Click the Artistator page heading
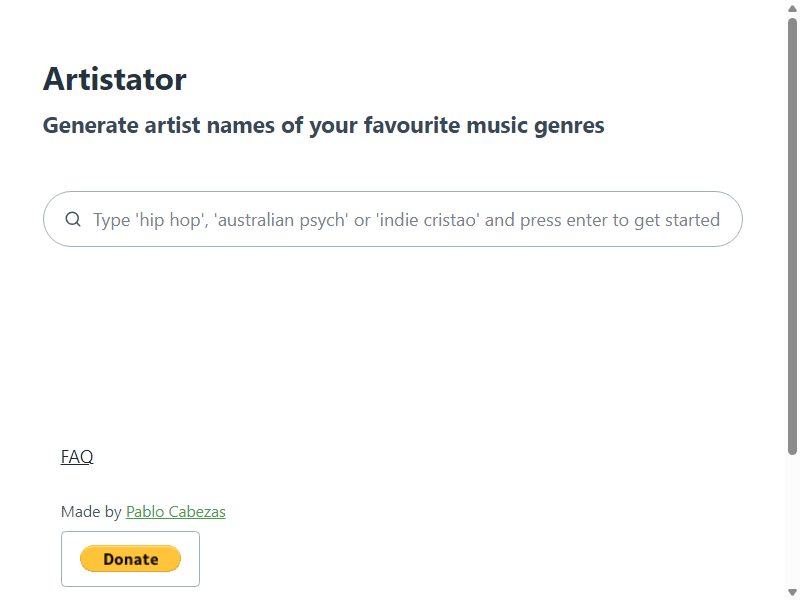The image size is (800, 600). [115, 79]
